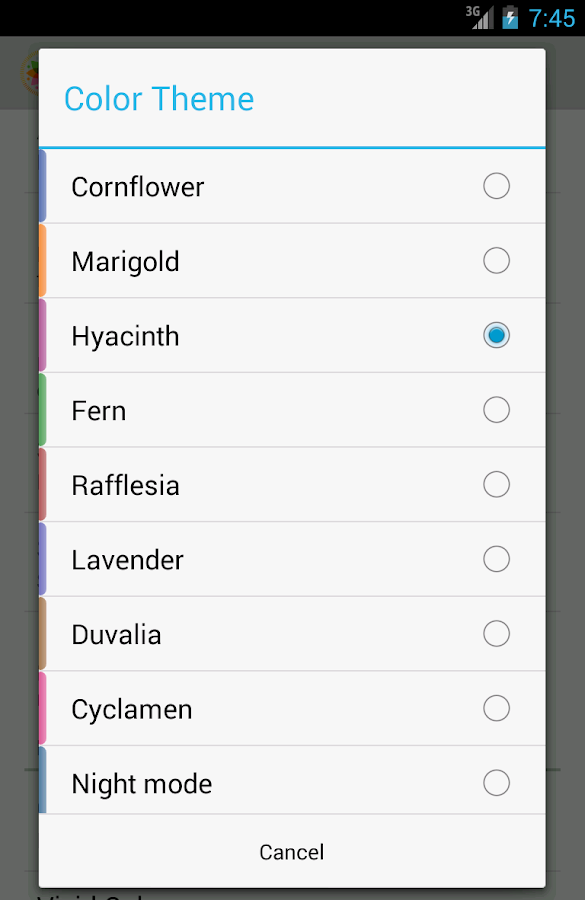Select the Marigold radio button

point(497,260)
